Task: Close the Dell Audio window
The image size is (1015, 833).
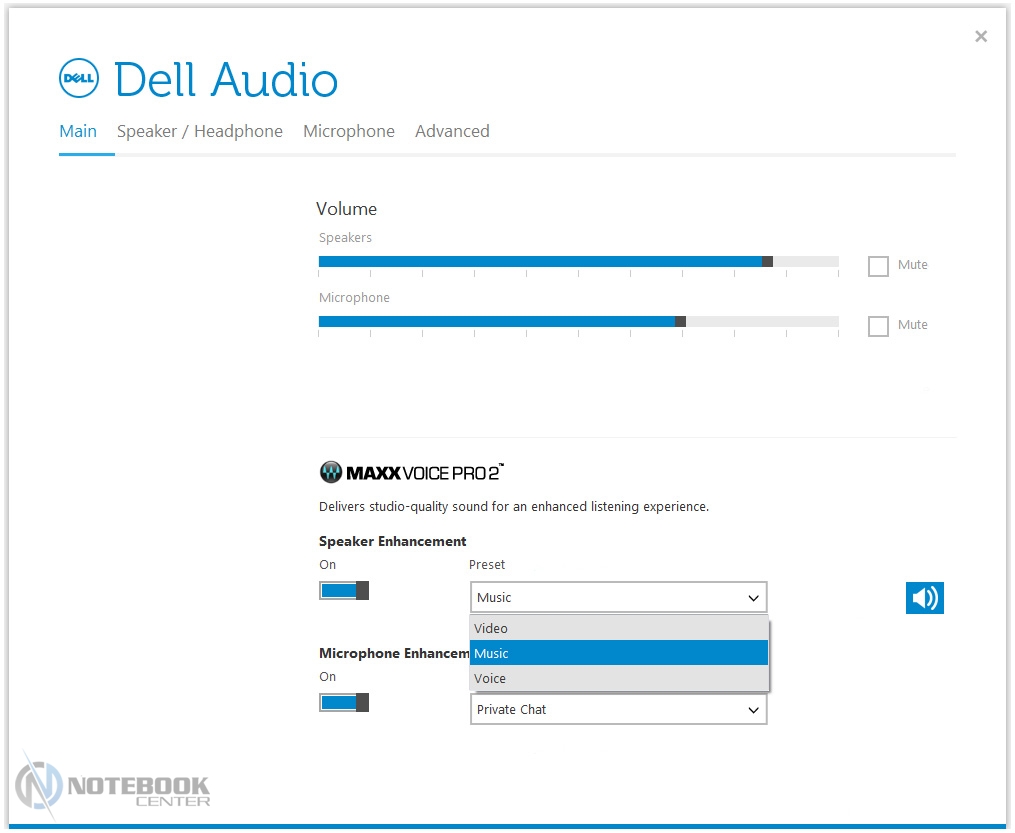Action: [980, 37]
